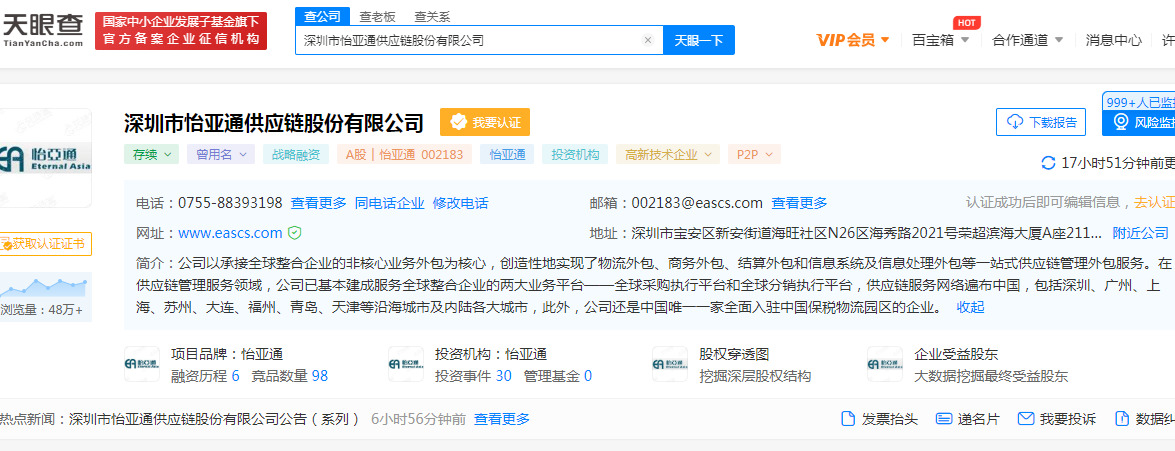This screenshot has height=451, width=1175.
Task: Click the 投资机构 logo icon in stats row
Action: point(406,364)
